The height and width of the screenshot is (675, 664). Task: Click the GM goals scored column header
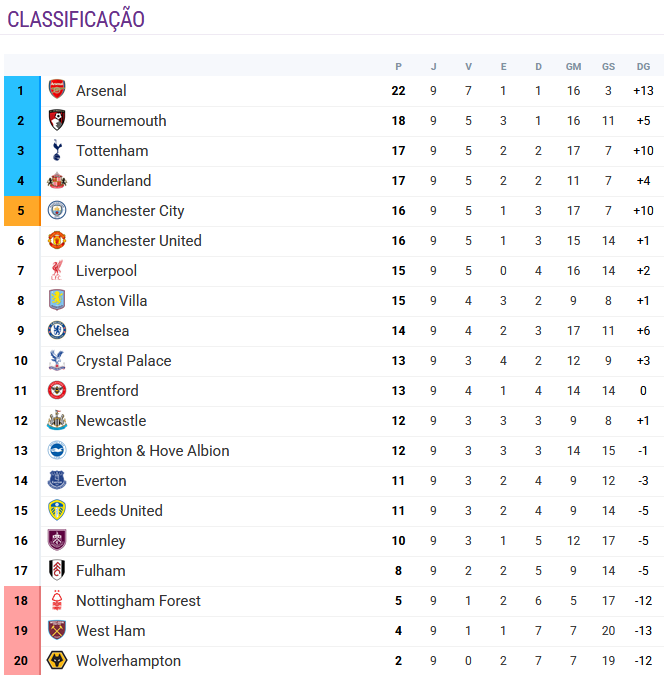click(x=573, y=67)
